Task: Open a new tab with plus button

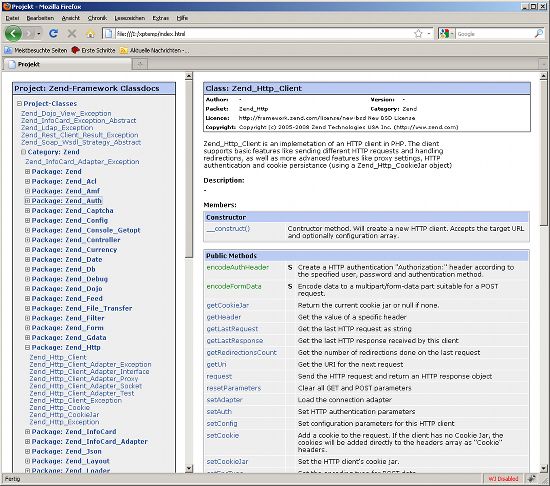Action: pyautogui.click(x=140, y=64)
